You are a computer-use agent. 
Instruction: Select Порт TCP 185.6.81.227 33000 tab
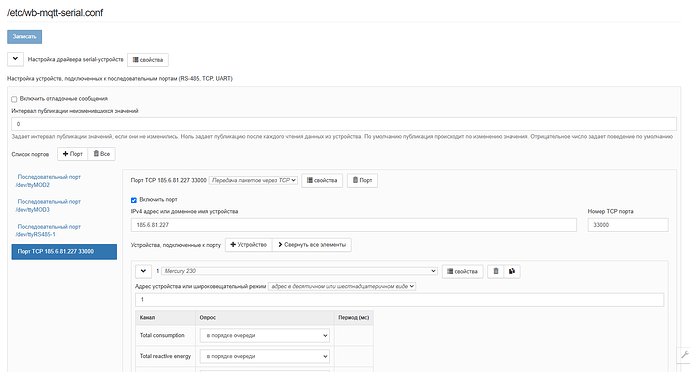tap(64, 251)
